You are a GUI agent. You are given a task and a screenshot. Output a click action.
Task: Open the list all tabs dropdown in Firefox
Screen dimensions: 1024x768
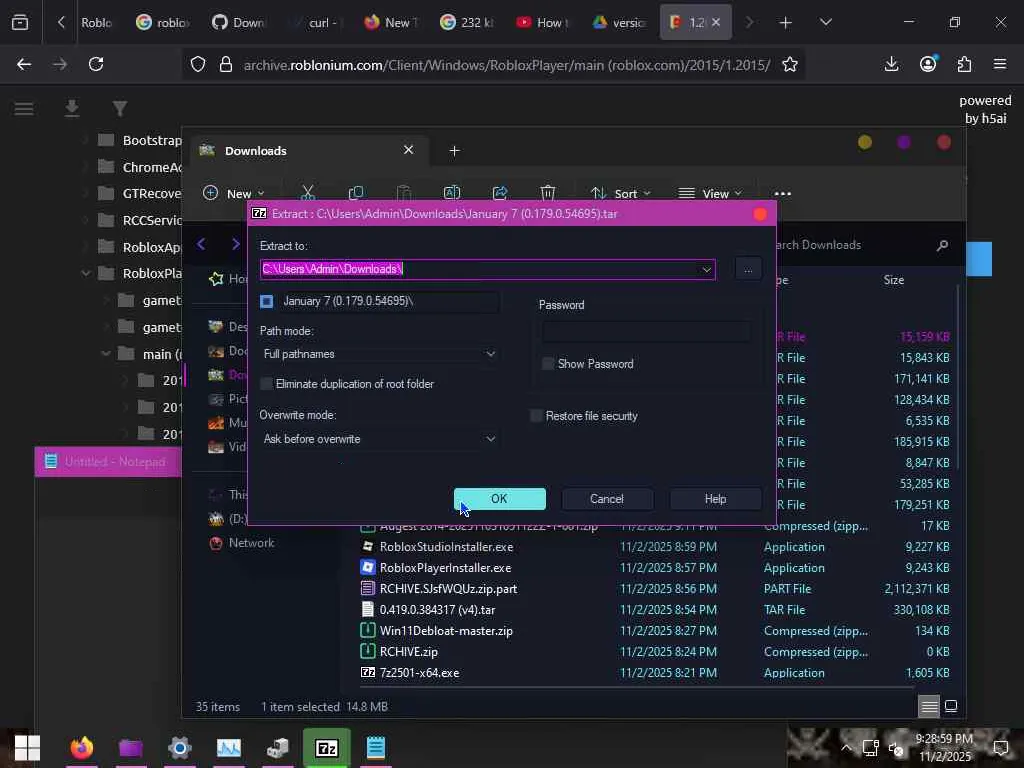tap(825, 23)
